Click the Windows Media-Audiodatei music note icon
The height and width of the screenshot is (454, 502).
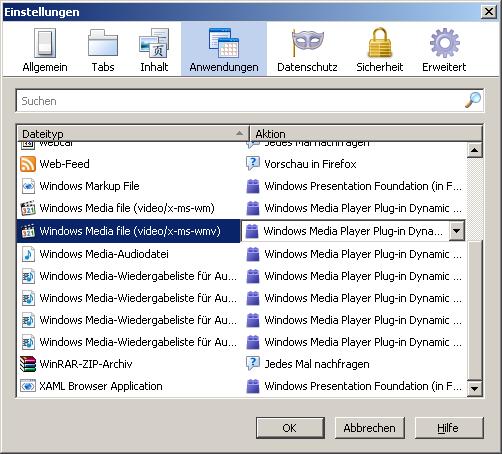click(x=28, y=254)
